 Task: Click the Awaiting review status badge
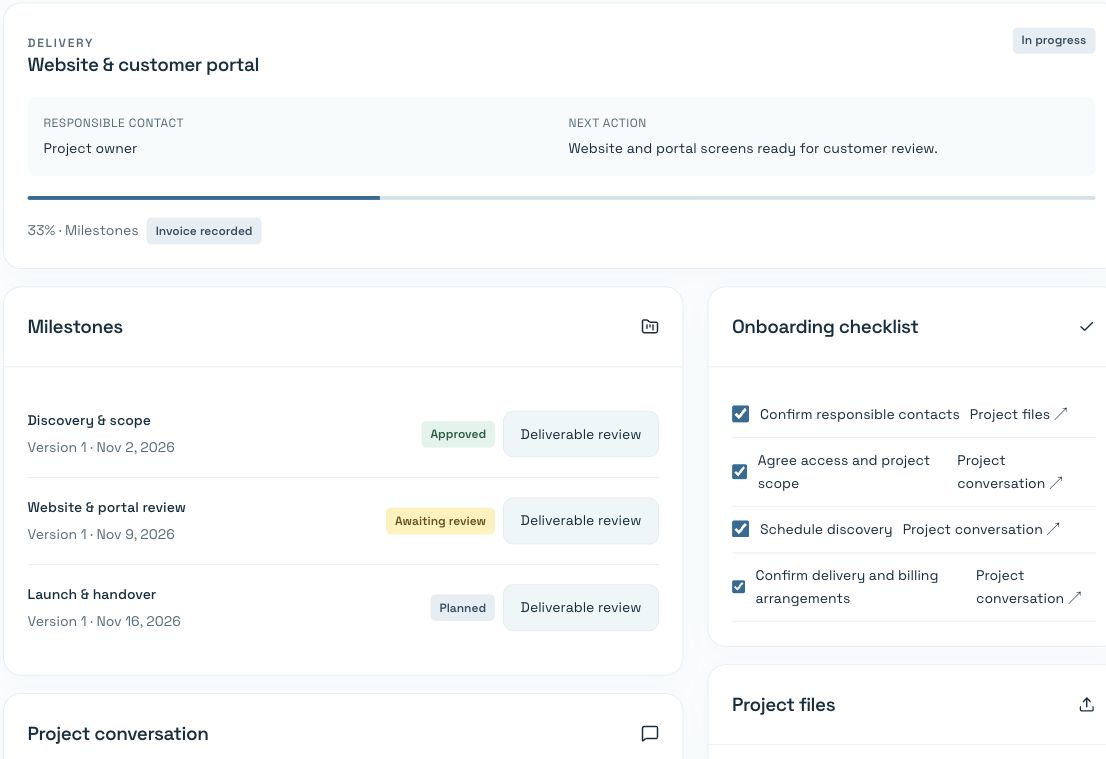coord(440,521)
